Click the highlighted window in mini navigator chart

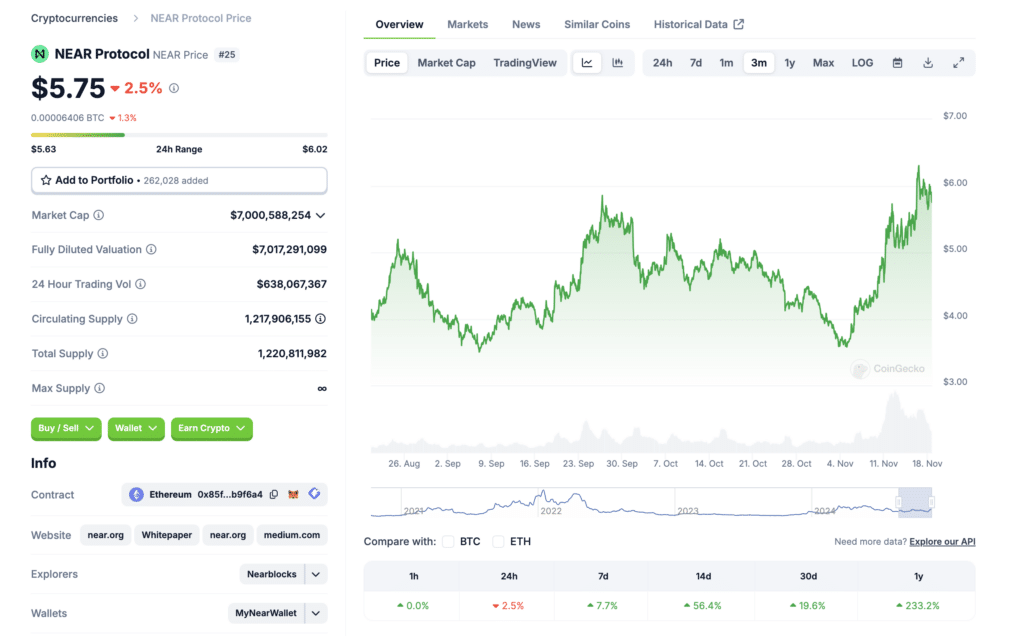click(915, 503)
